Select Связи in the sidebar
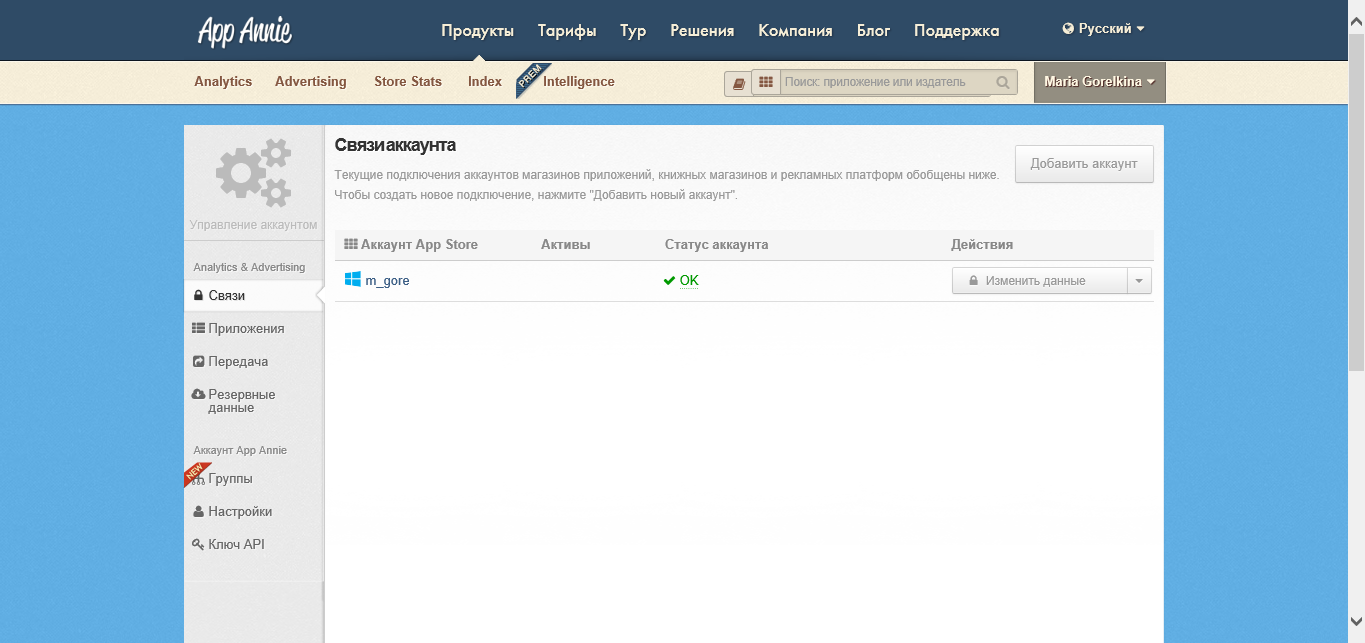1365x643 pixels. (253, 296)
